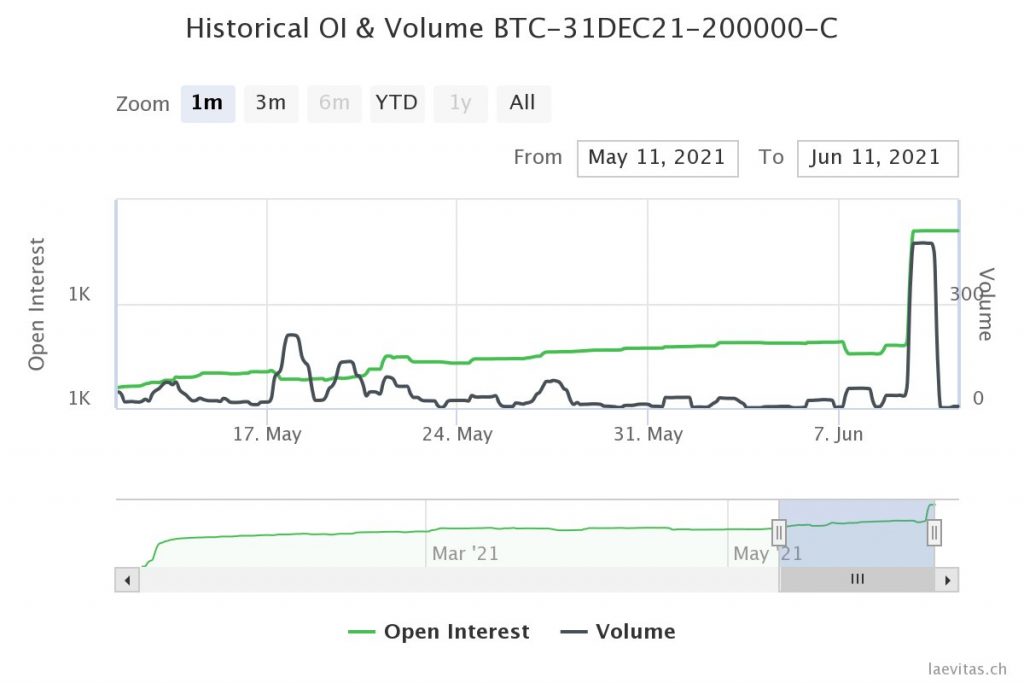Toggle Open Interest series in legend
1024x683 pixels.
pos(456,632)
